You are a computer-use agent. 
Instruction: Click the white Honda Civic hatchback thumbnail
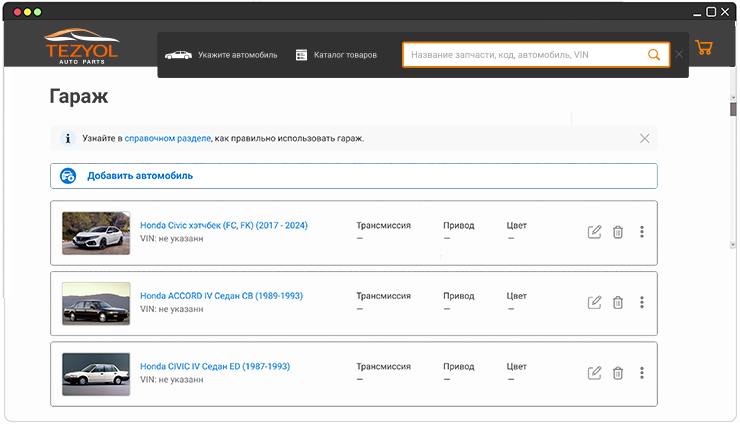[x=96, y=233]
